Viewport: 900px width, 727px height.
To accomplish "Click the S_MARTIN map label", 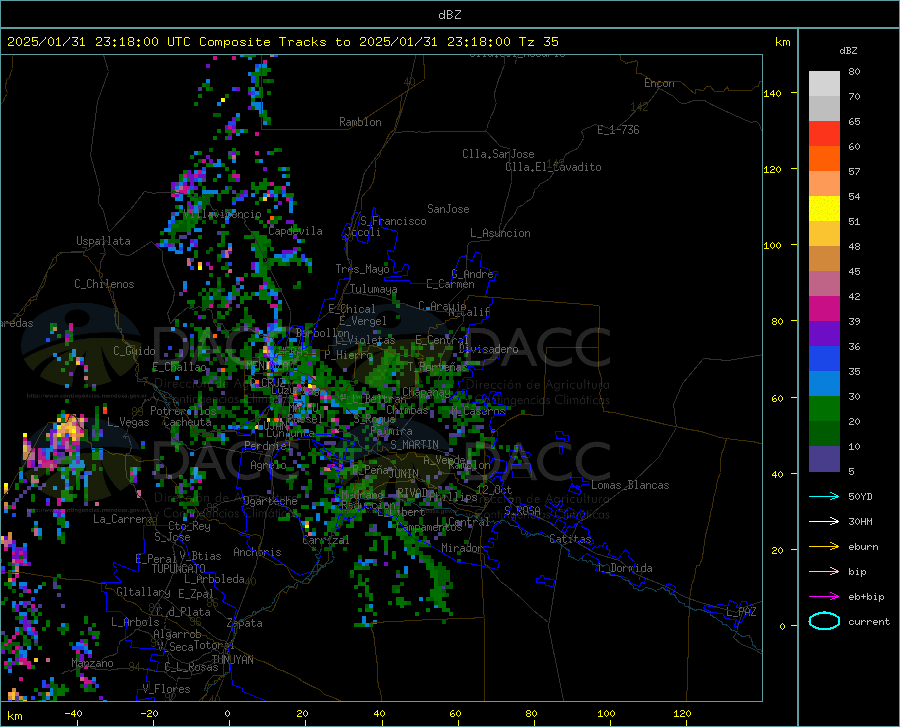I will pos(414,445).
